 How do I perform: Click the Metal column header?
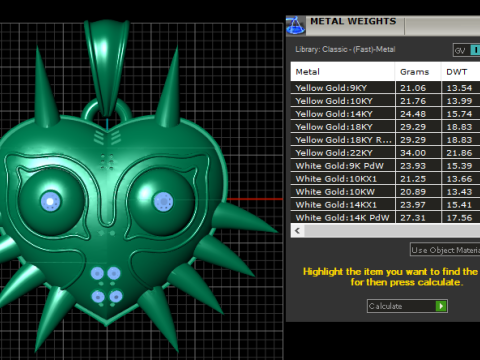[343, 72]
